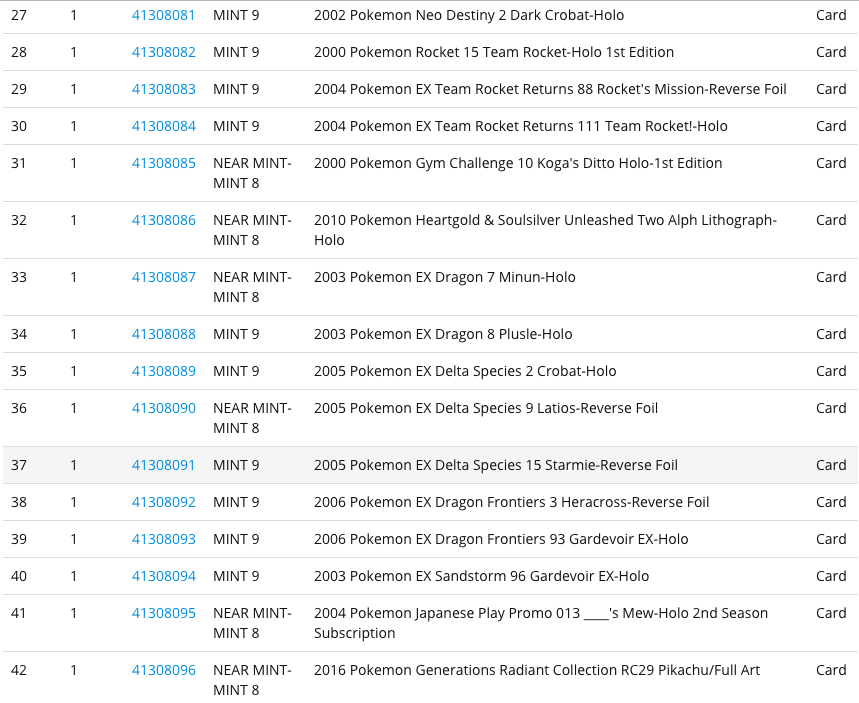Select Koga's Ditto Holo-1st Edition description
Screen dimensions: 859x703
pos(518,163)
